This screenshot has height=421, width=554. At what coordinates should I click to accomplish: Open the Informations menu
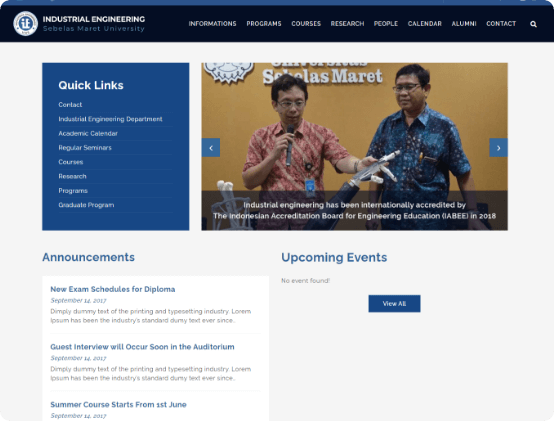(212, 24)
